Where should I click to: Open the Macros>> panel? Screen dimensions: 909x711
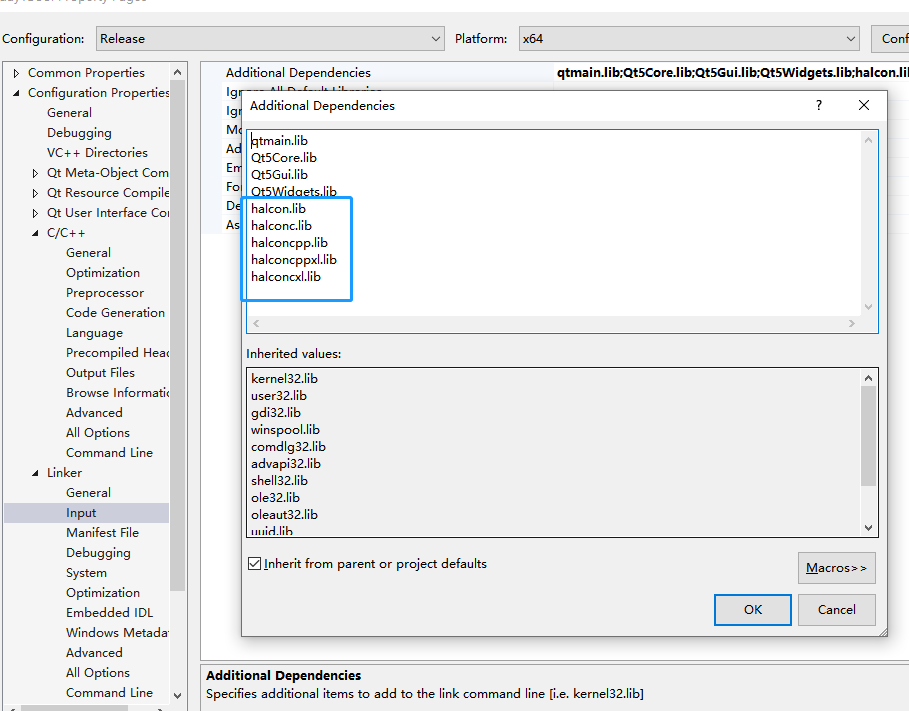coord(836,567)
